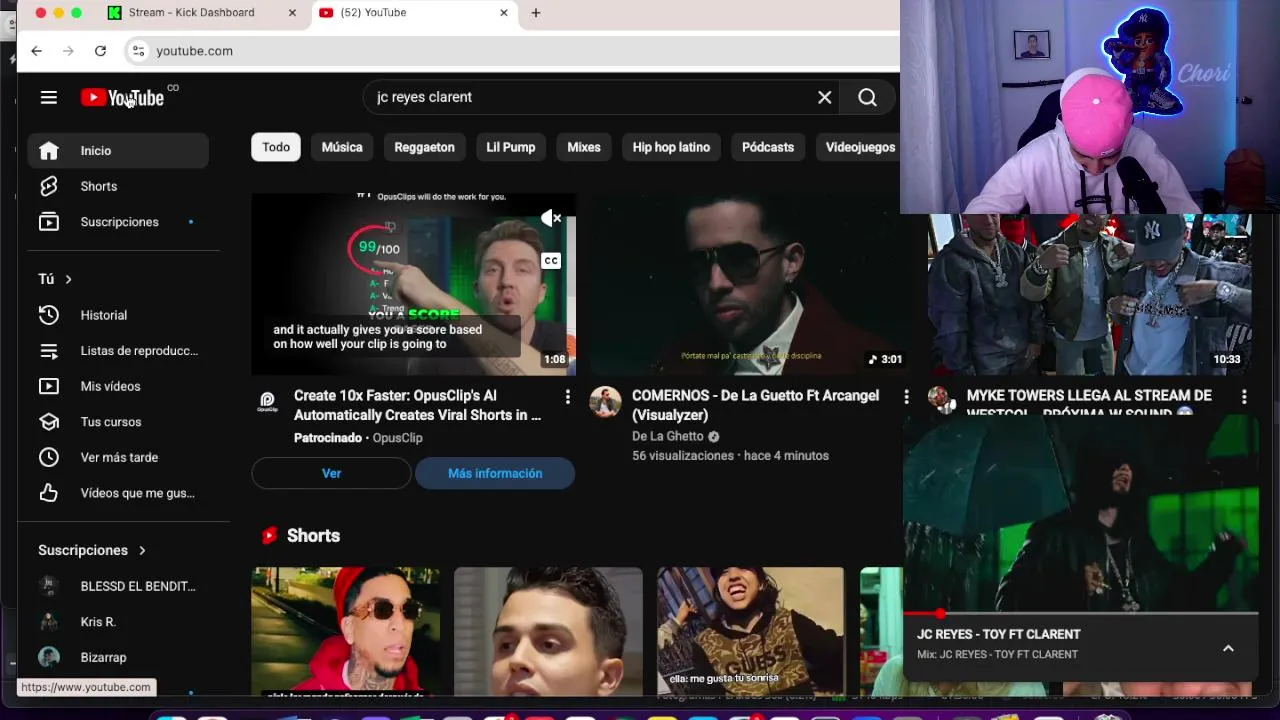Screen dimensions: 1280x720
Task: Select the Pódcasts filter chip
Action: 768,147
